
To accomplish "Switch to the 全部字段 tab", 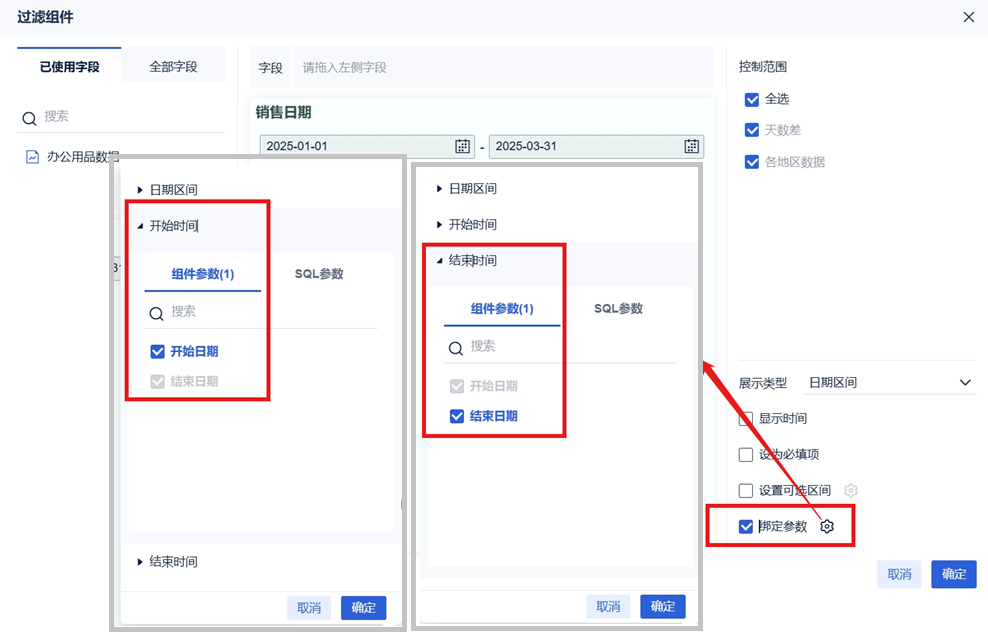I will tap(173, 67).
